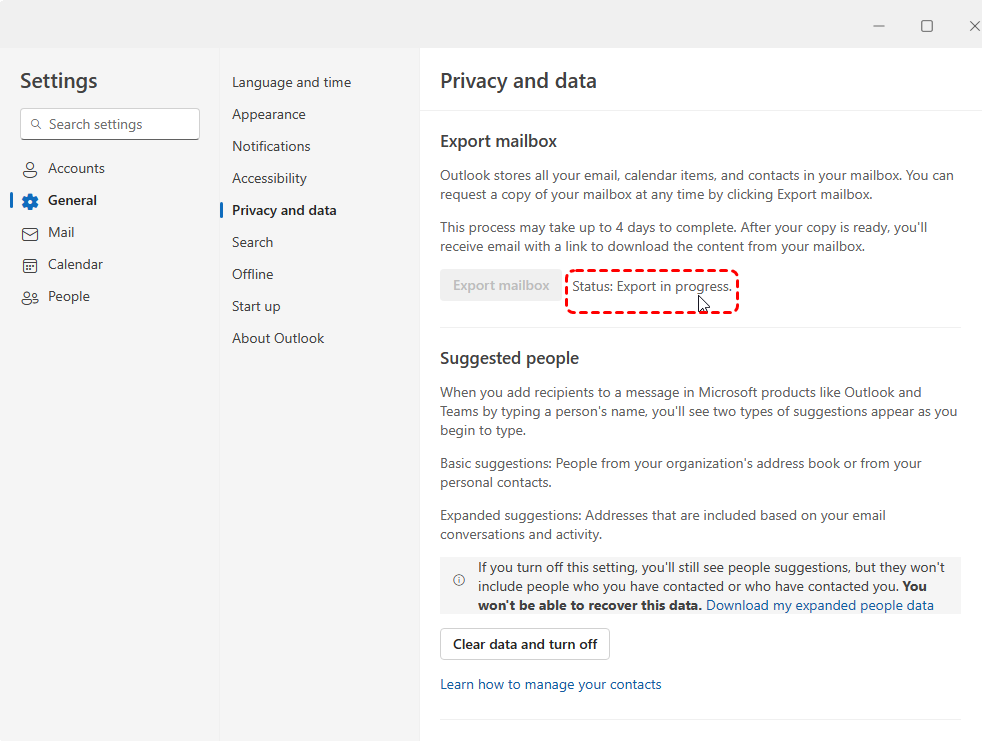Click the Calendar icon in sidebar

[x=30, y=265]
